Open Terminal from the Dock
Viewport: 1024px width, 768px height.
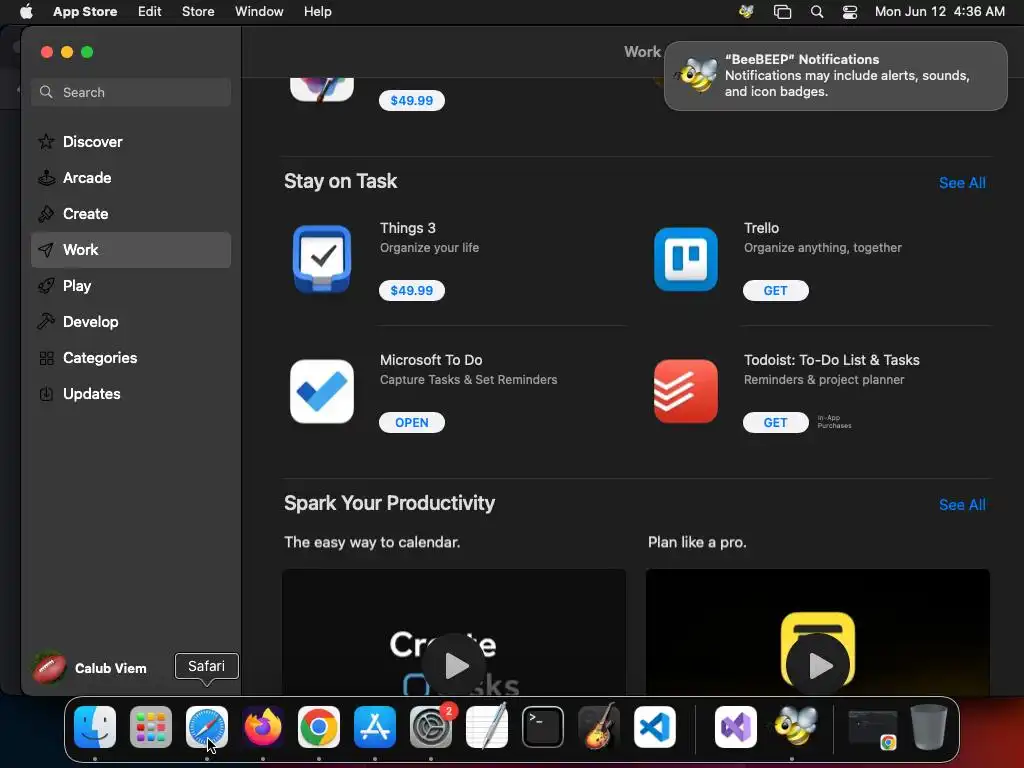point(543,726)
